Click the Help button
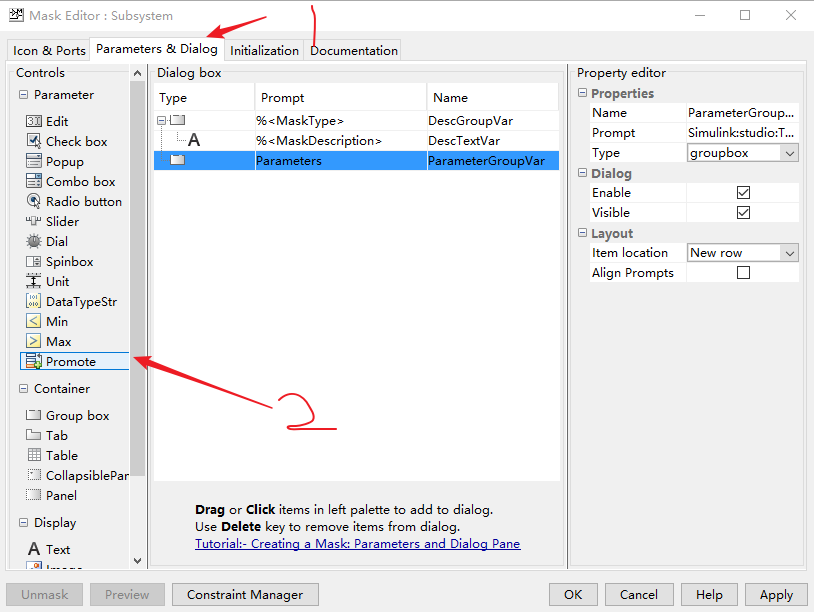814x612 pixels. pos(709,594)
